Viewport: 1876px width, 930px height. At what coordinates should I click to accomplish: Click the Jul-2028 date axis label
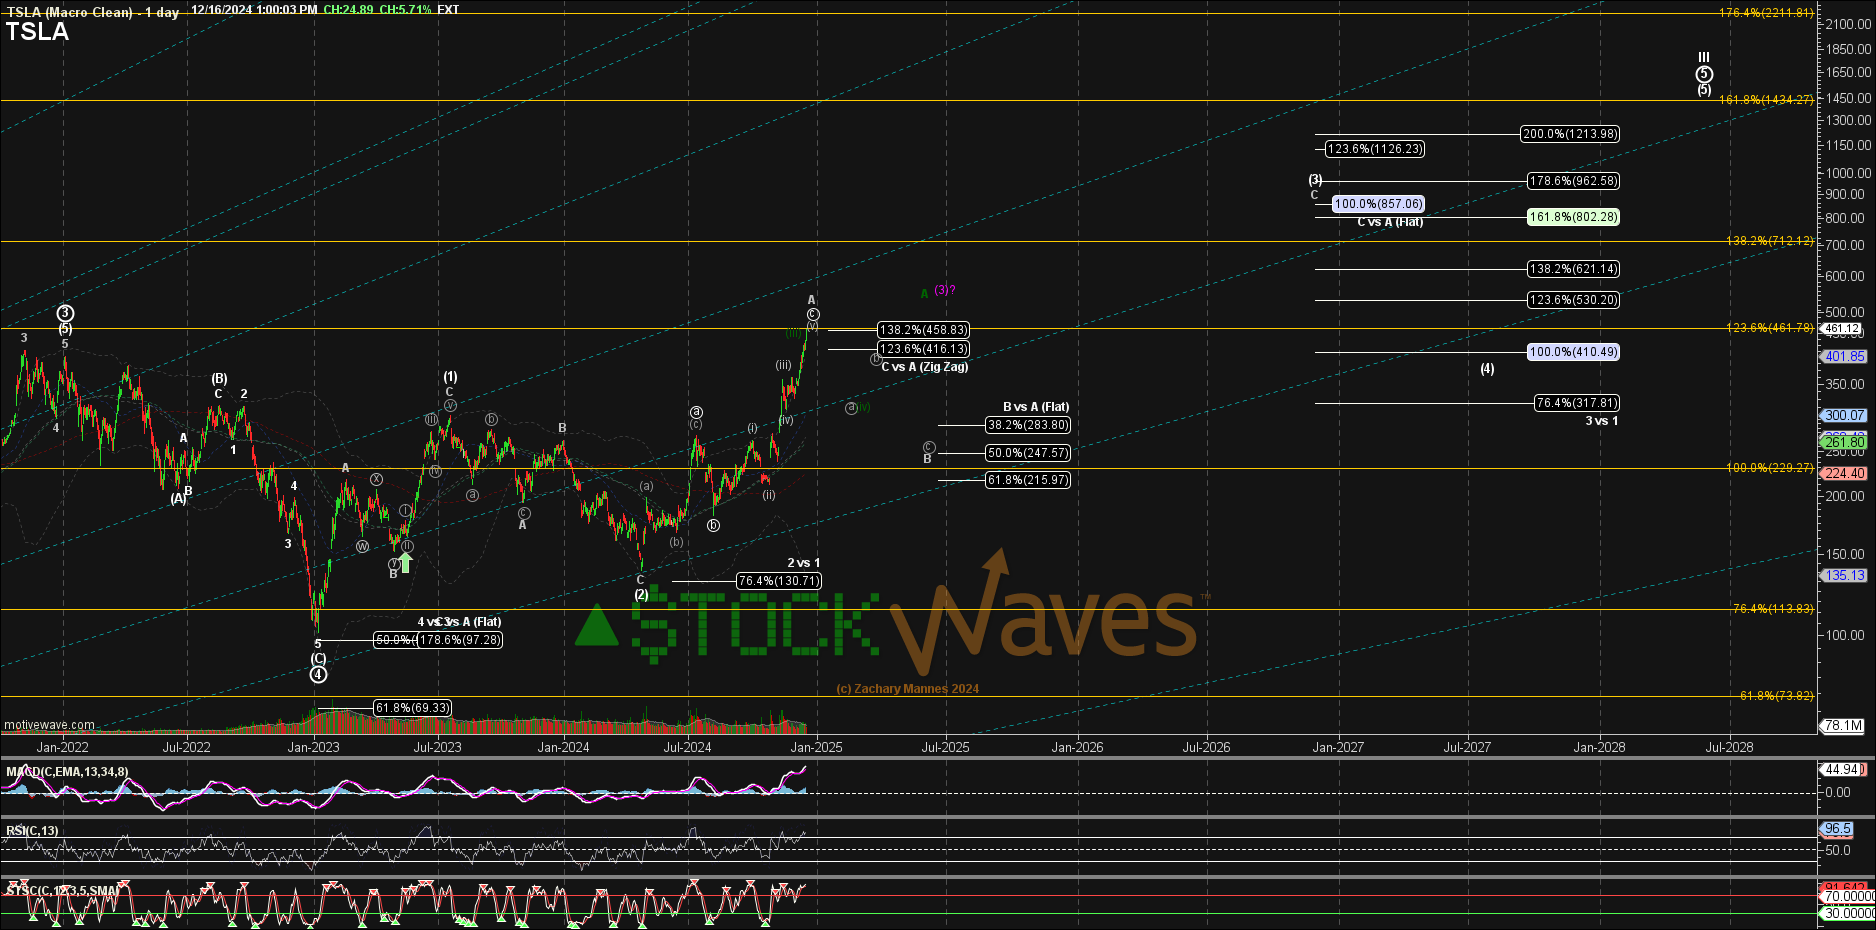(1729, 747)
